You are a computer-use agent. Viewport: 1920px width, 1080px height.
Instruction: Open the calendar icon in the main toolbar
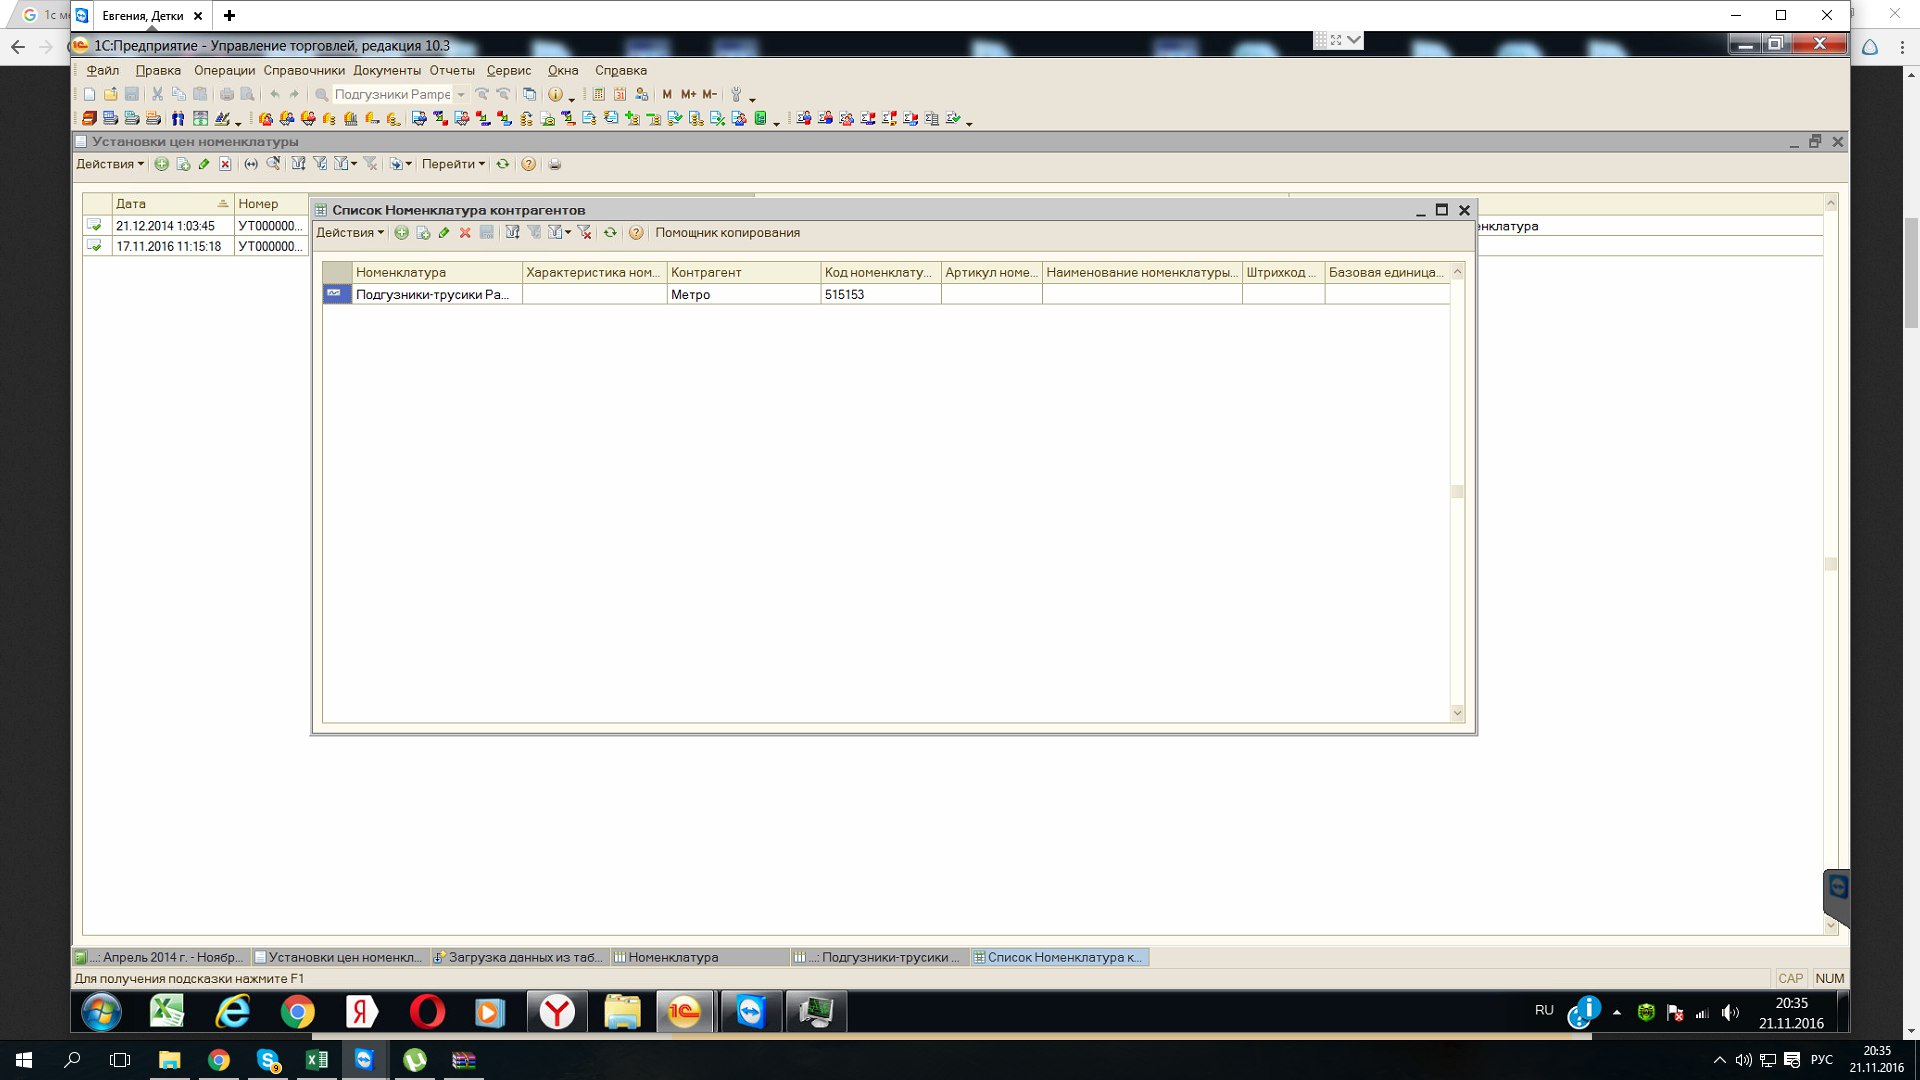point(620,94)
